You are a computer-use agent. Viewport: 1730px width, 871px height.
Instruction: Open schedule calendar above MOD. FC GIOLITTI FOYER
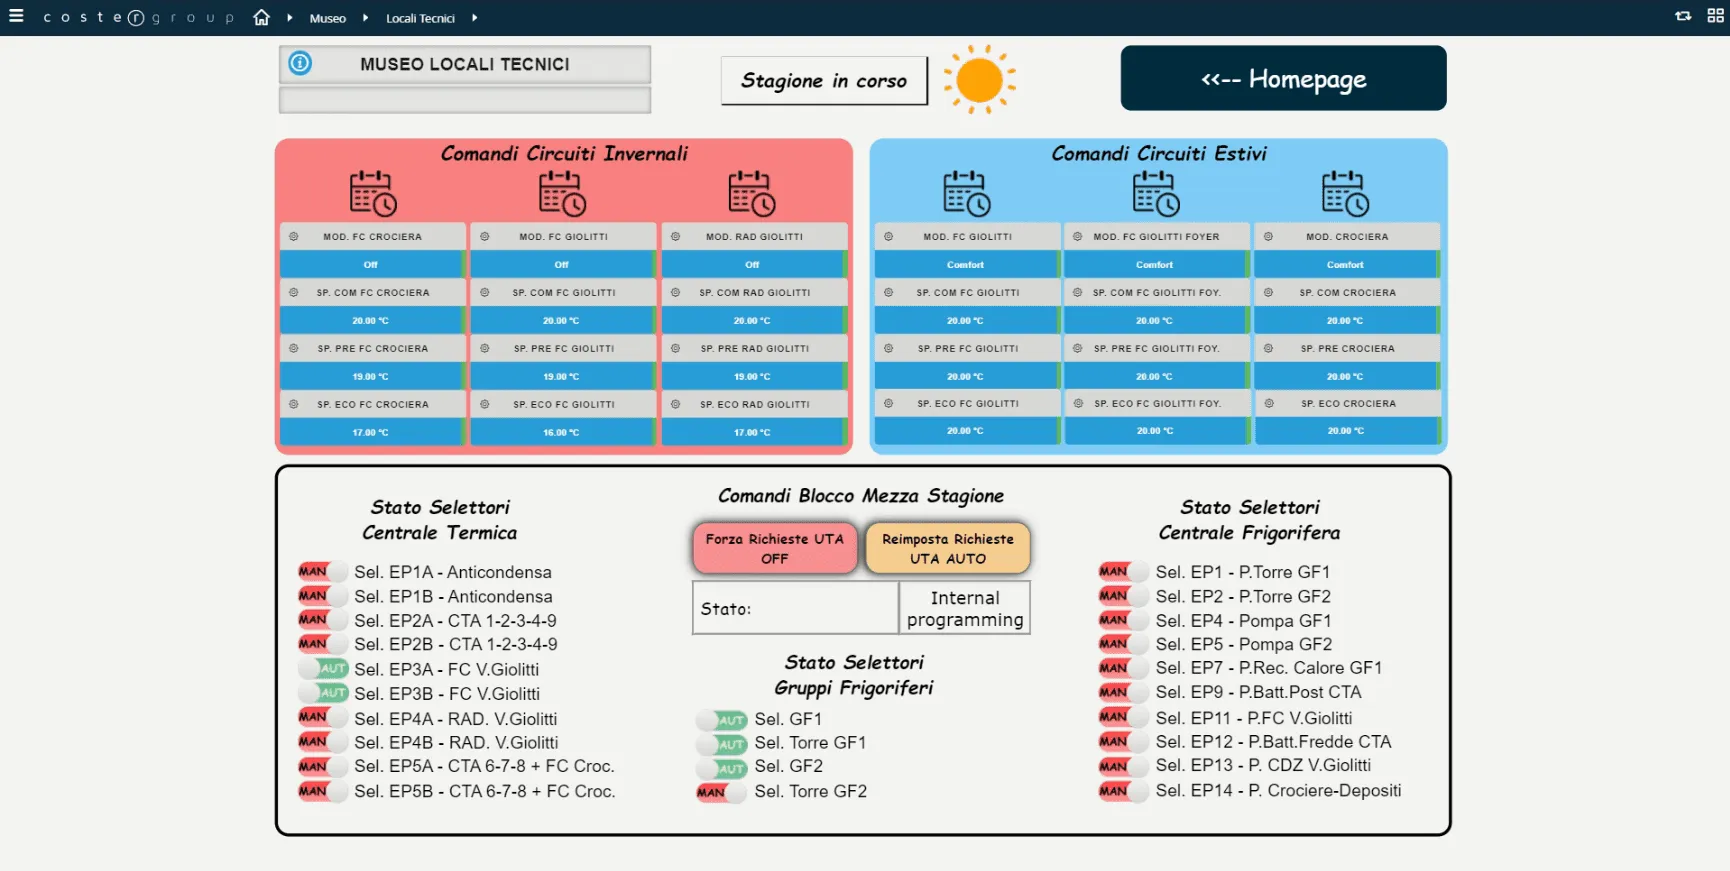[1156, 193]
